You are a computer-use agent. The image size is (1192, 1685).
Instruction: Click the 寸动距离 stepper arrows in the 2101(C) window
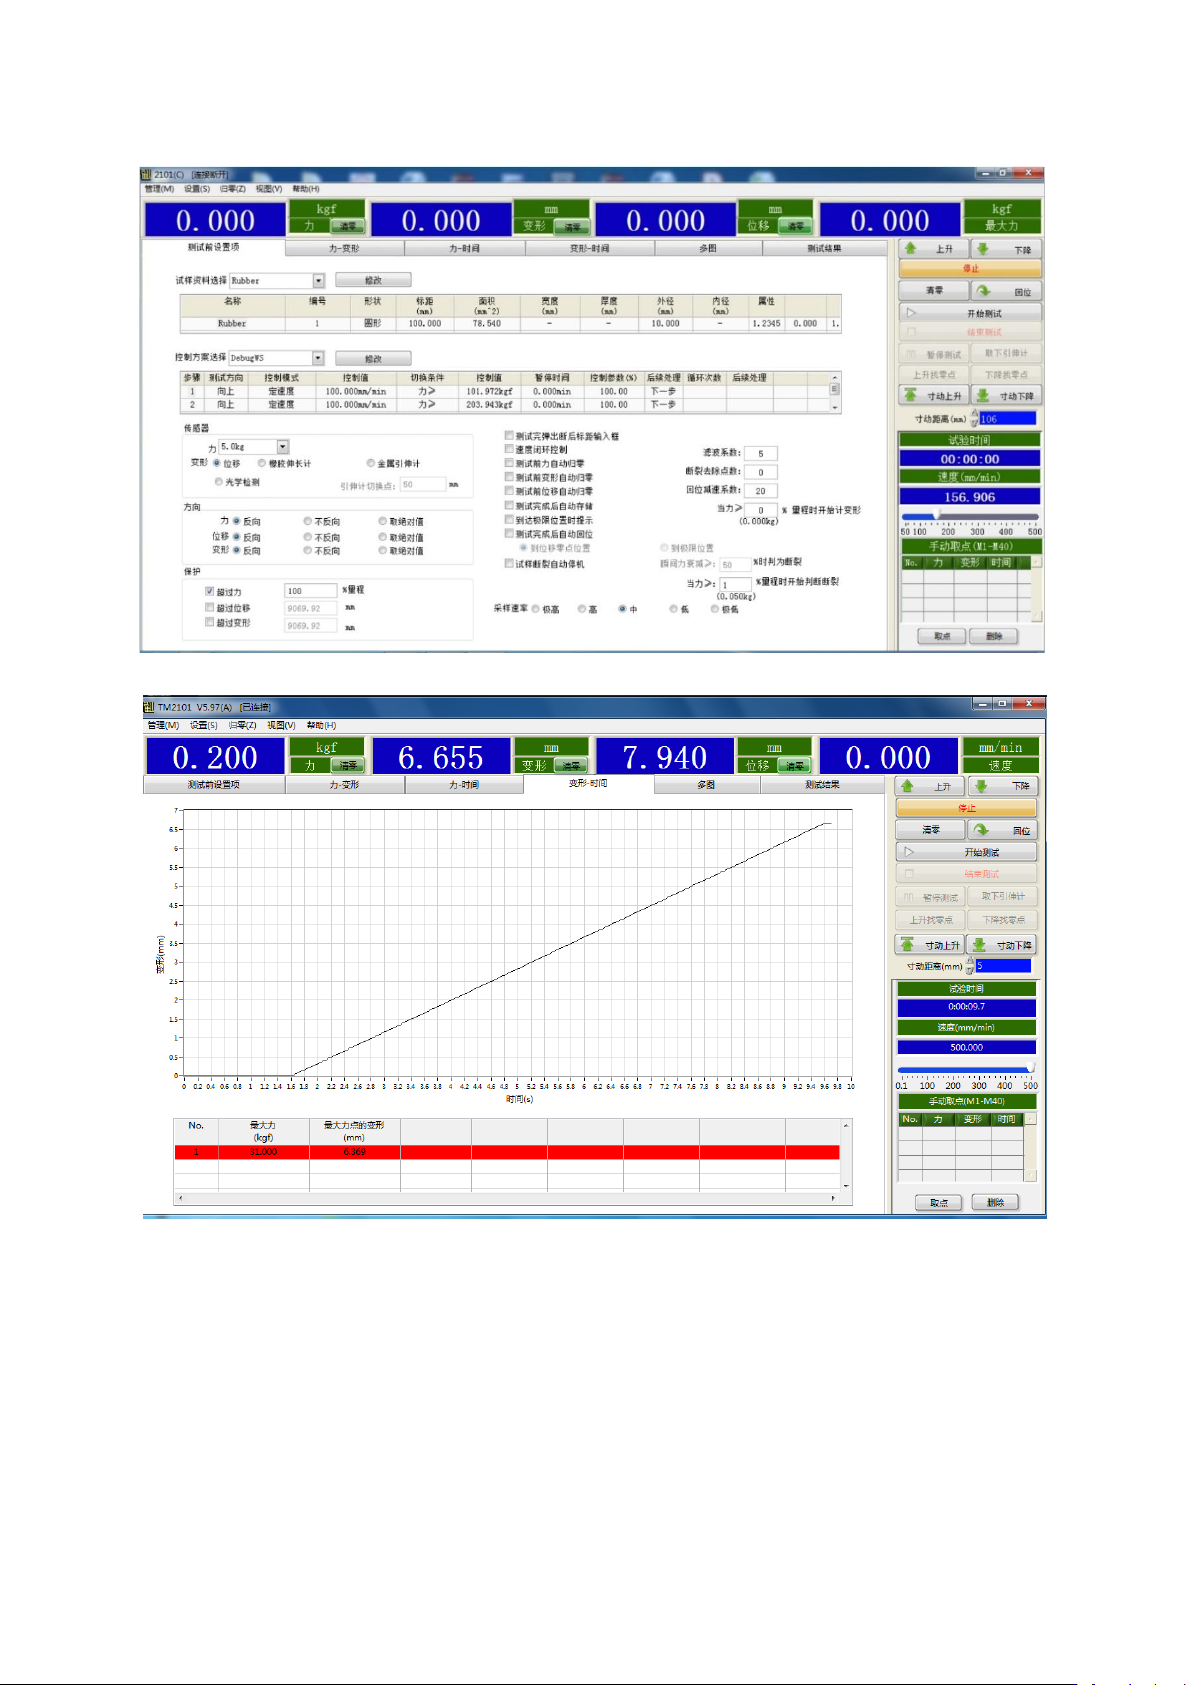[x=974, y=418]
